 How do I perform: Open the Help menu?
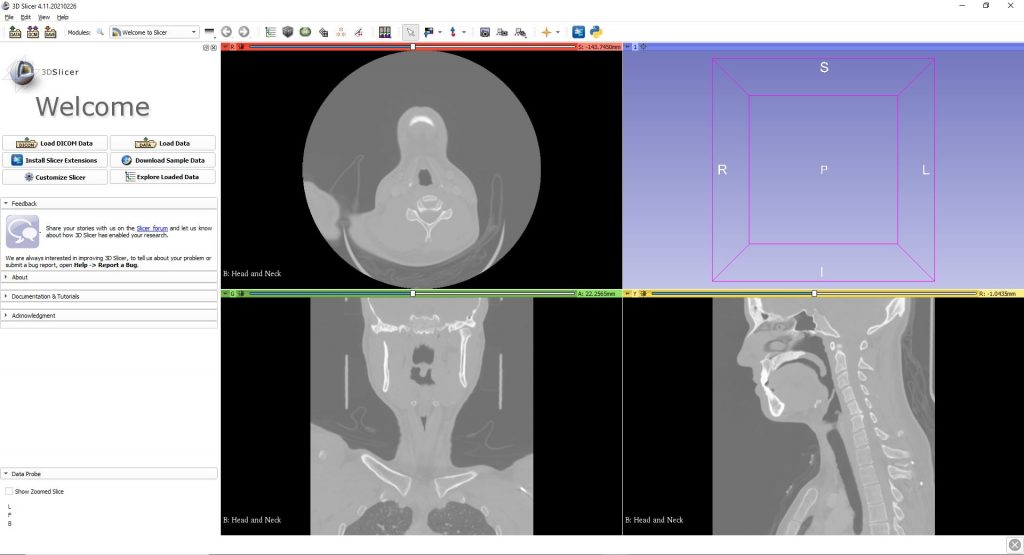(63, 18)
